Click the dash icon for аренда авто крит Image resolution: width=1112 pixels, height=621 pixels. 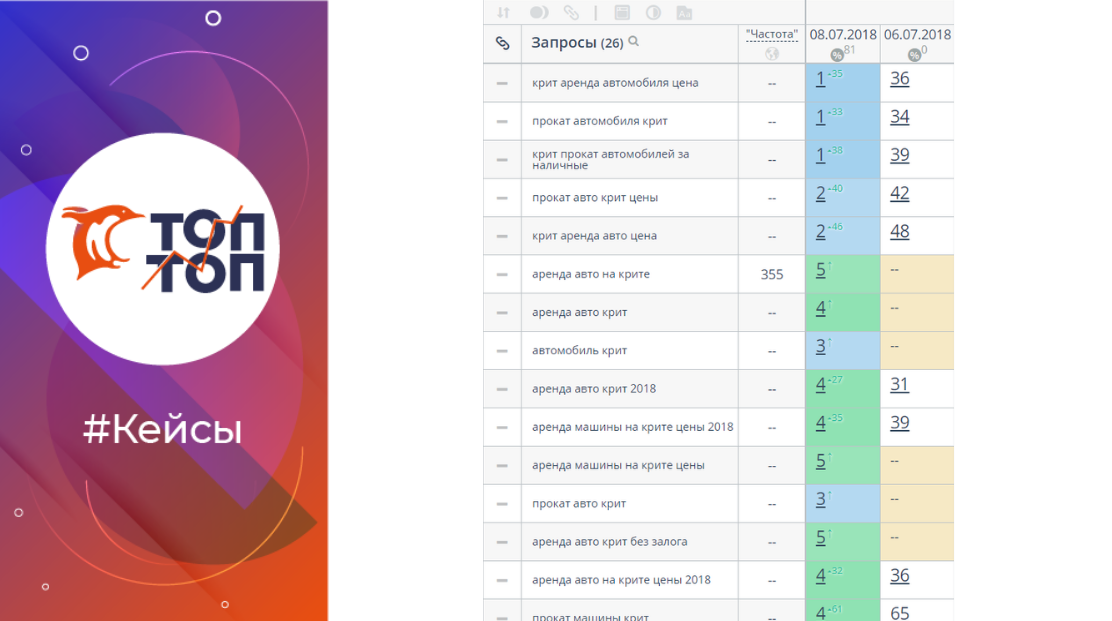tap(502, 313)
